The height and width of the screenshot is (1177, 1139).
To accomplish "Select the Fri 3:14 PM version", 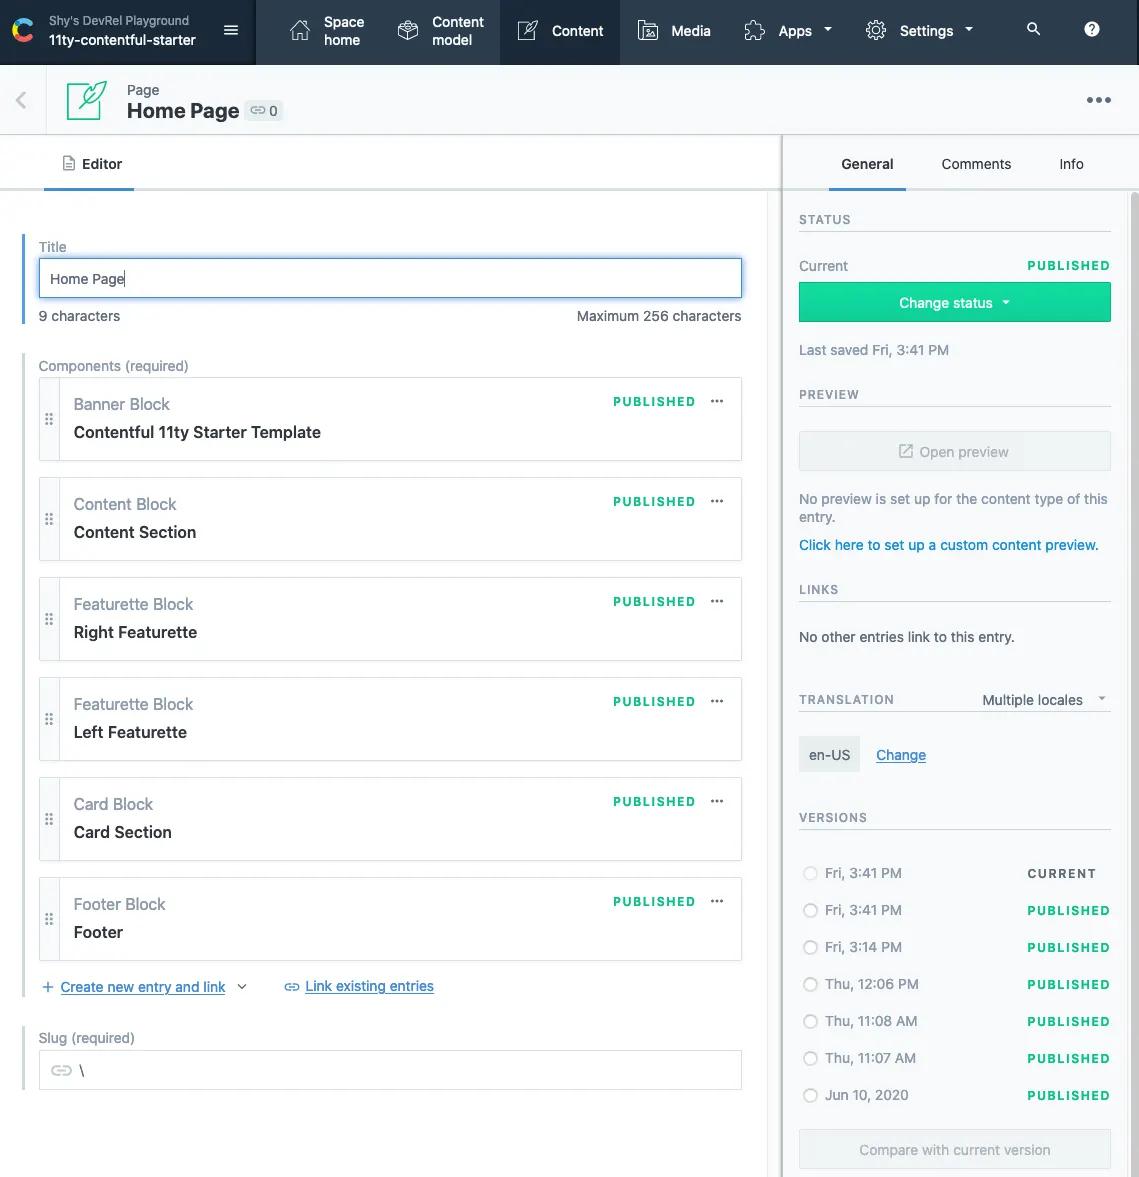I will coord(810,947).
